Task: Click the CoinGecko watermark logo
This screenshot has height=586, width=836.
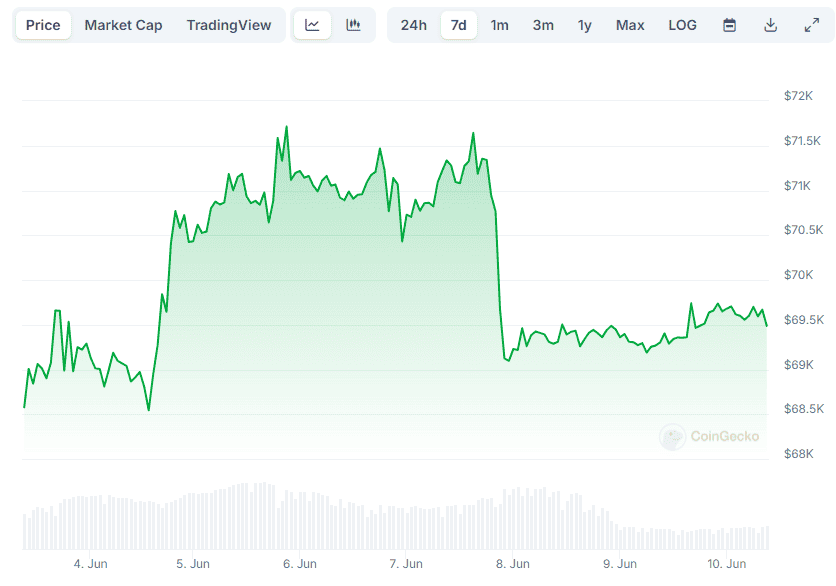Action: 710,436
